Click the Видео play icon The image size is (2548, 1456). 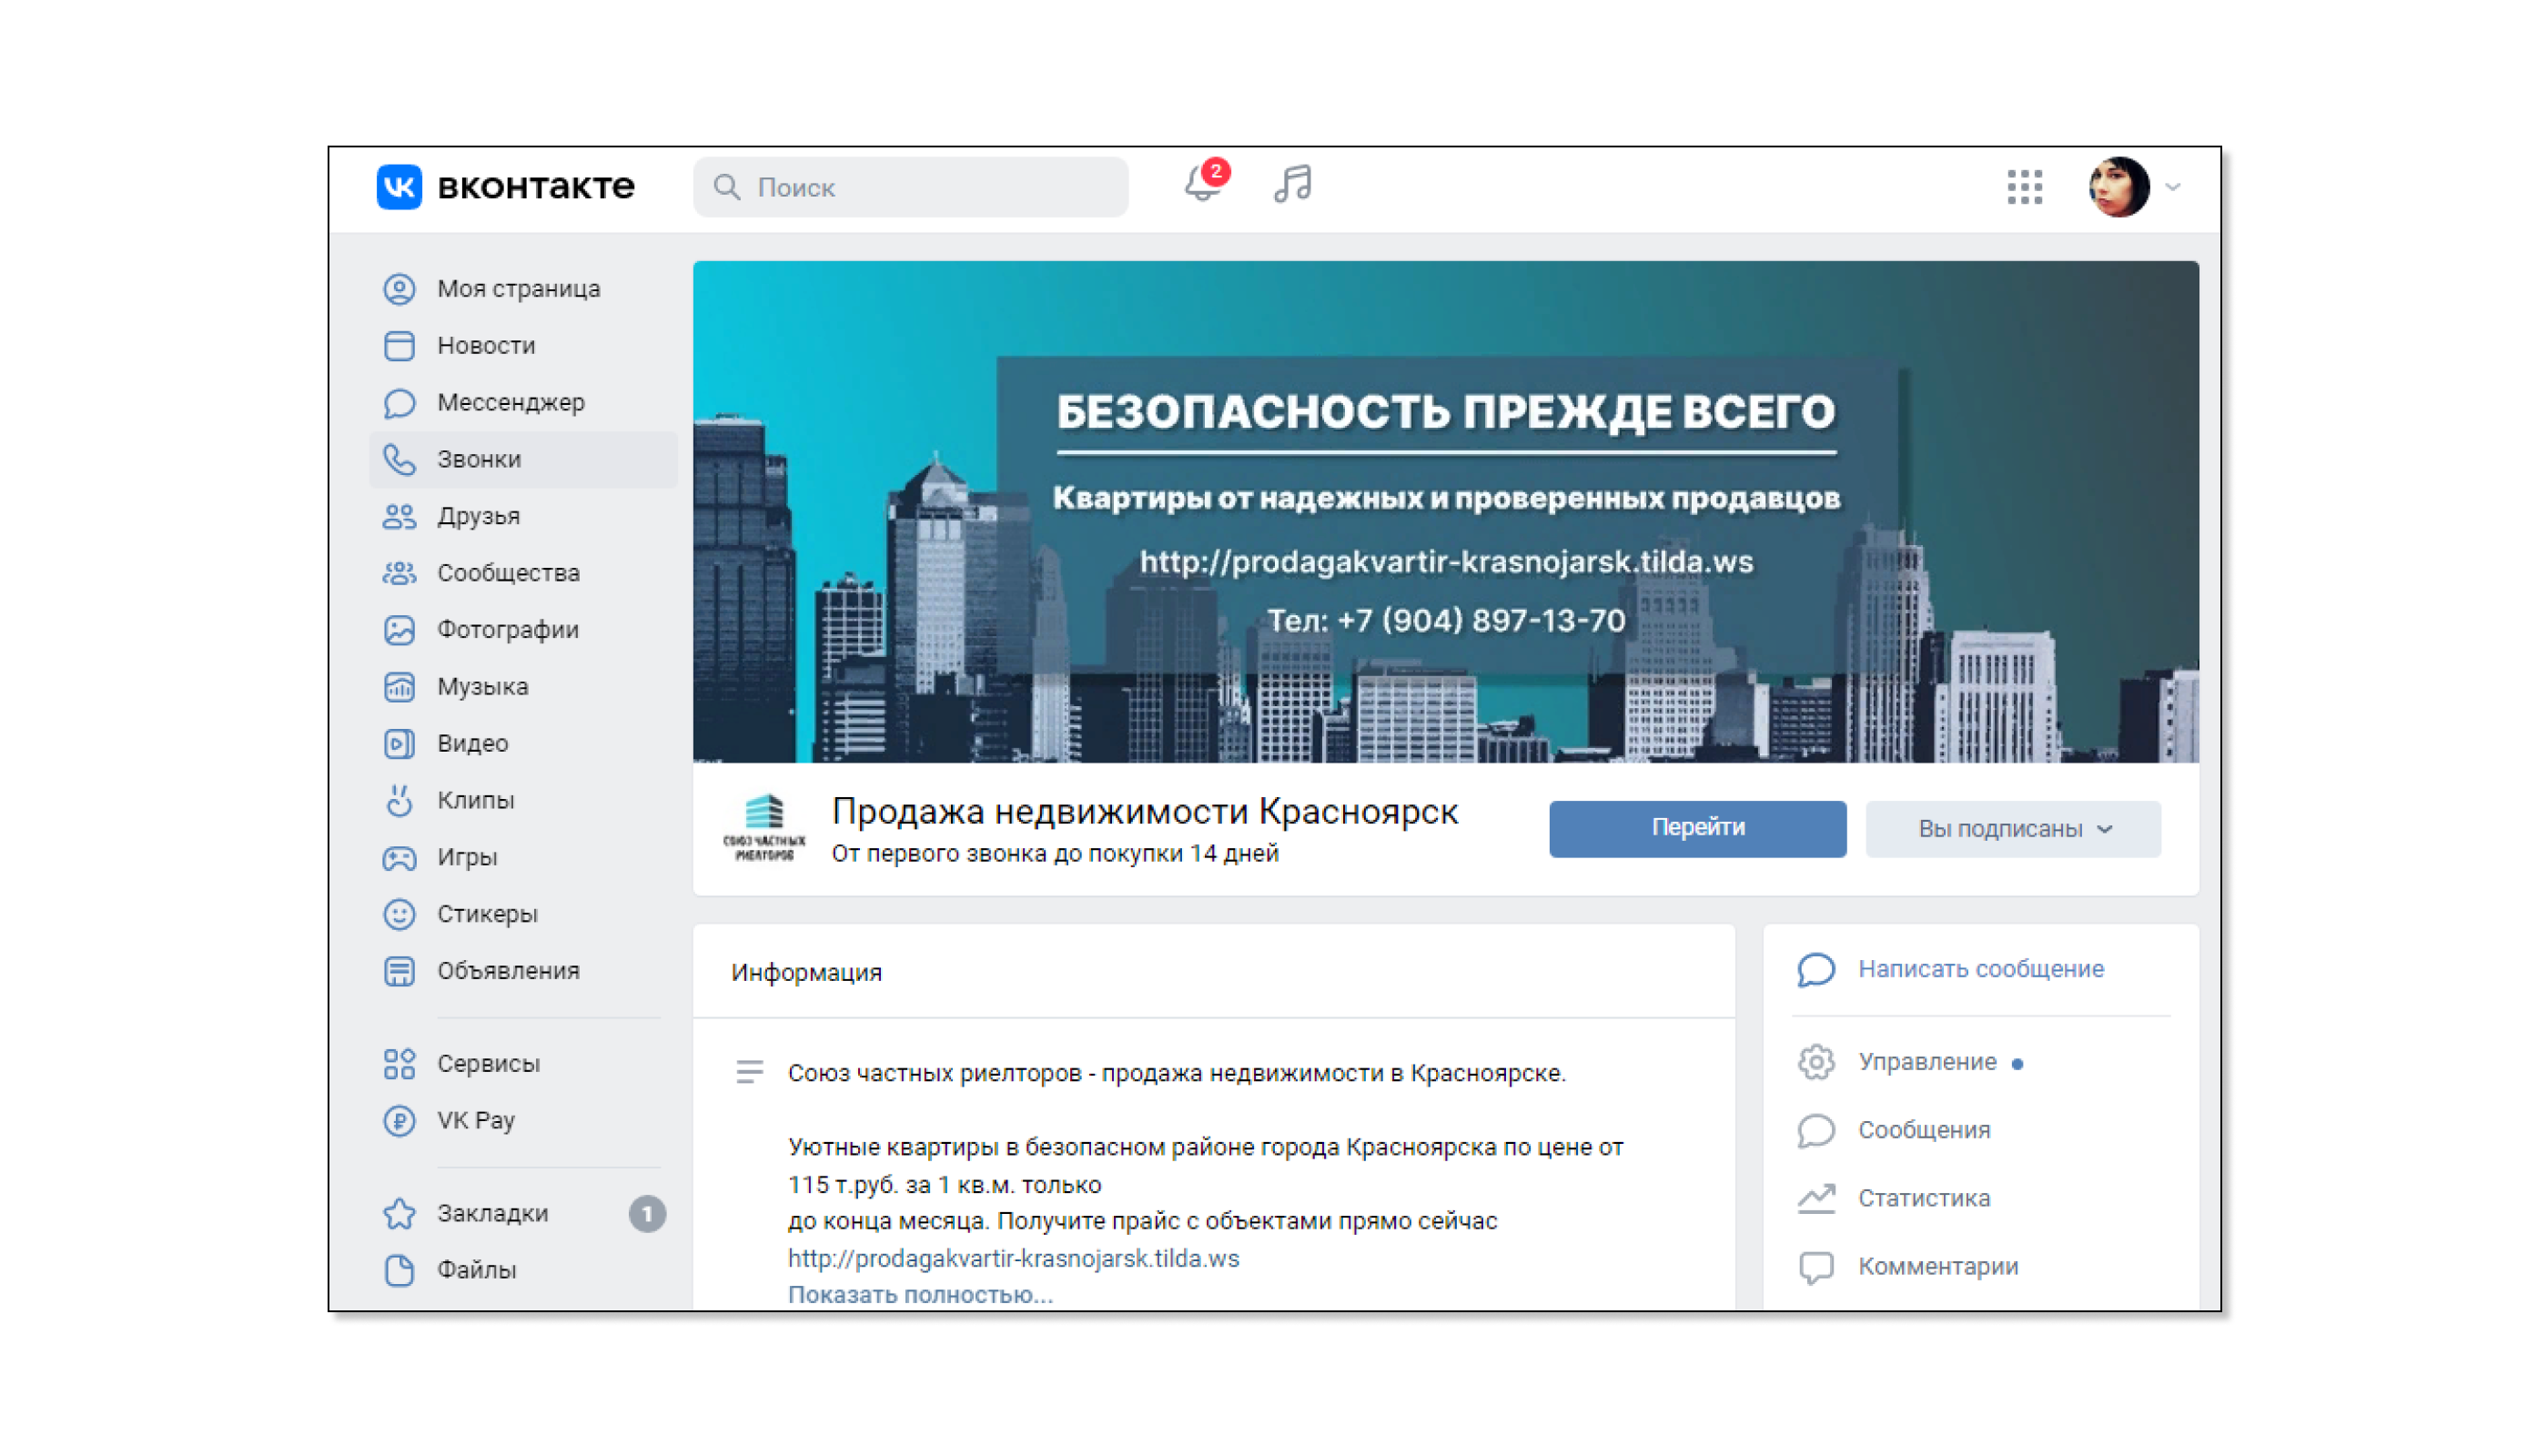399,744
